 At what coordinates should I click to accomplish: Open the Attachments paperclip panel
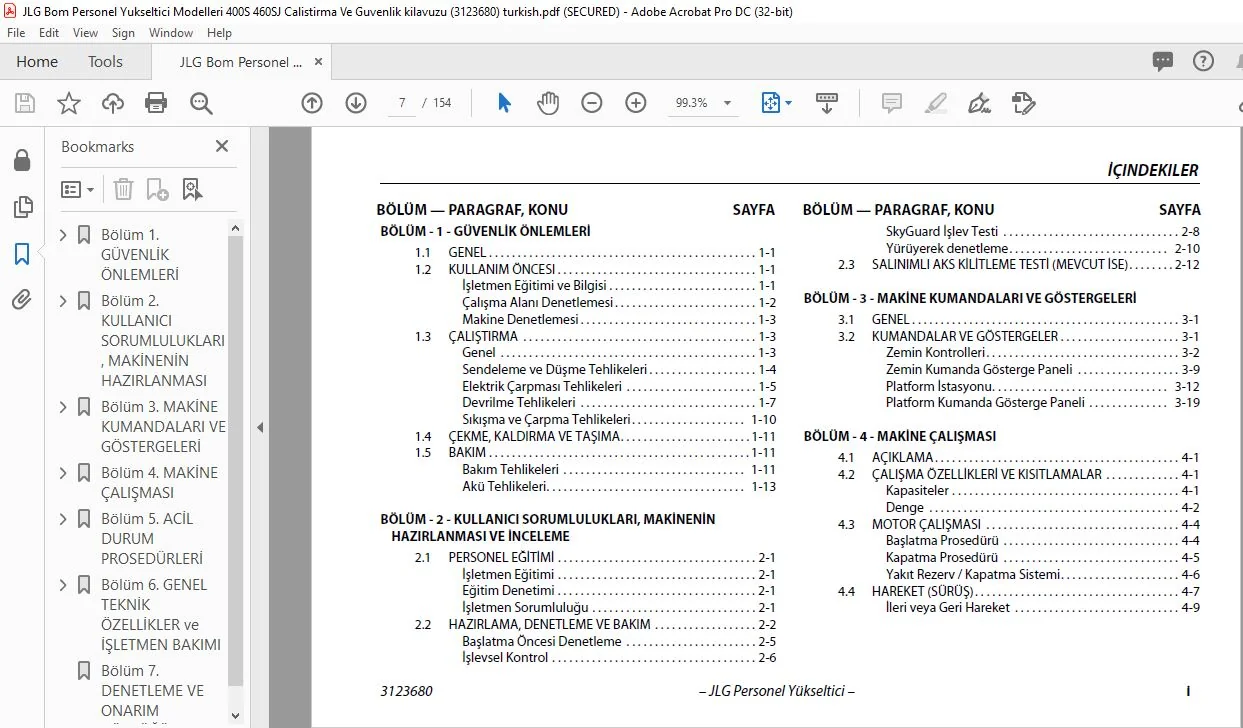point(22,300)
